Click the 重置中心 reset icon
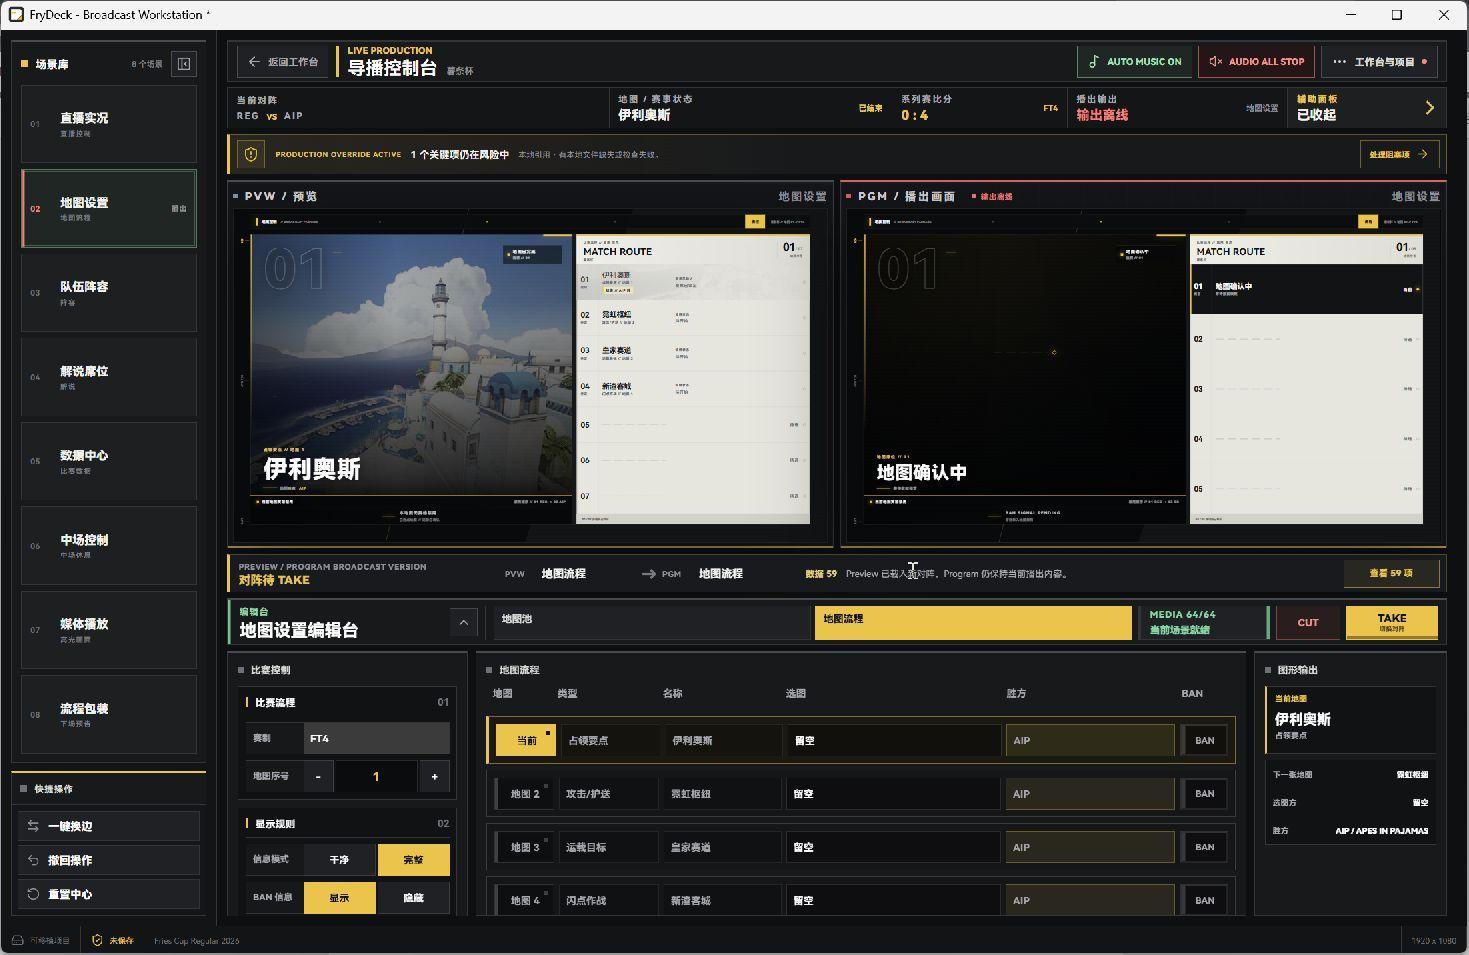This screenshot has height=955, width=1469. pyautogui.click(x=33, y=894)
